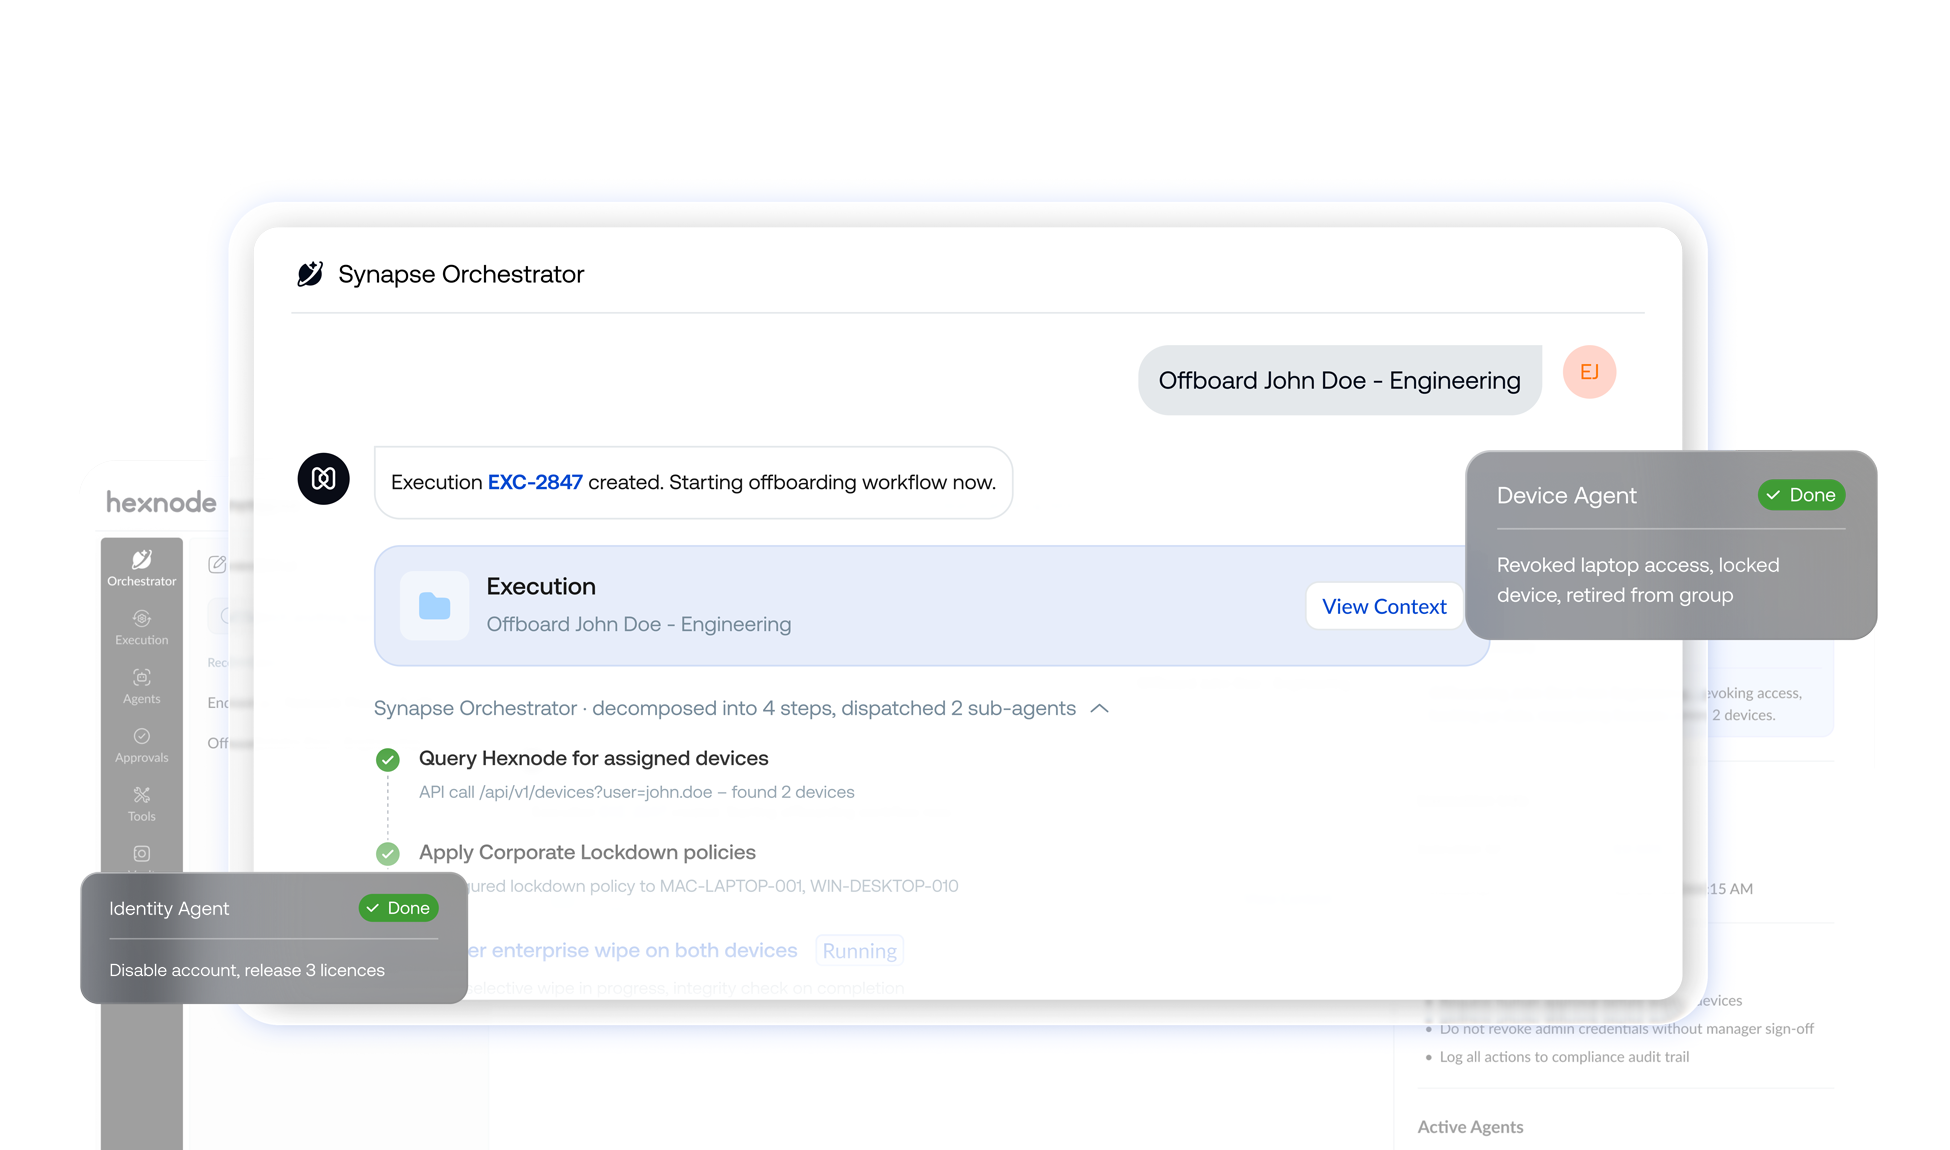Click the Running status tag
Screen dimensions: 1950x1150
point(859,951)
